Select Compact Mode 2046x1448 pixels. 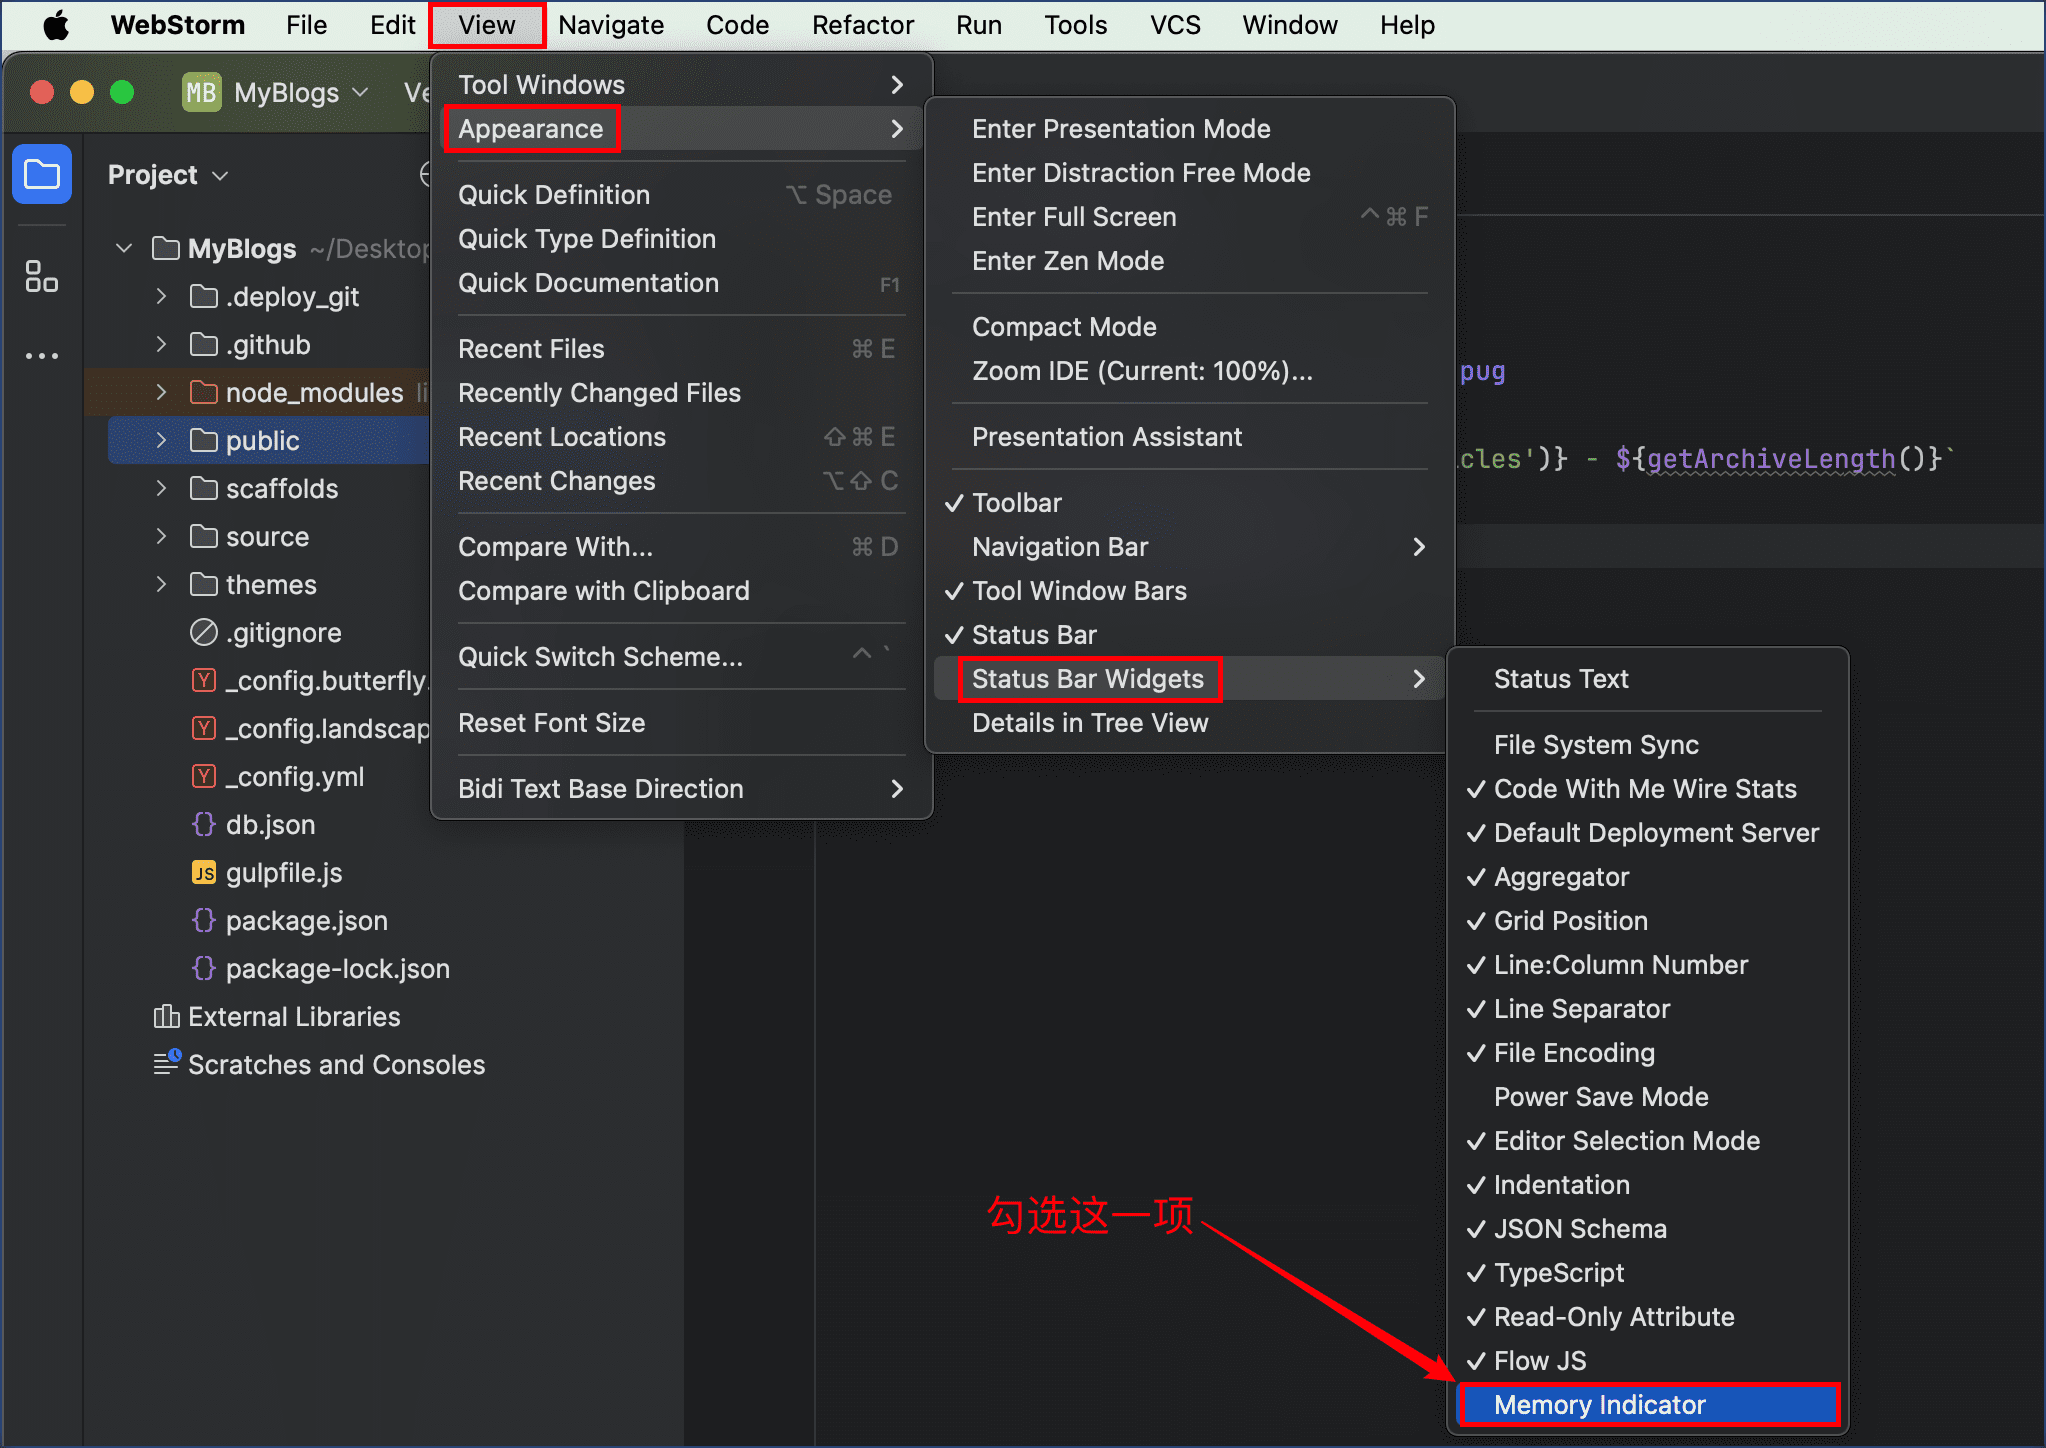pos(1189,327)
